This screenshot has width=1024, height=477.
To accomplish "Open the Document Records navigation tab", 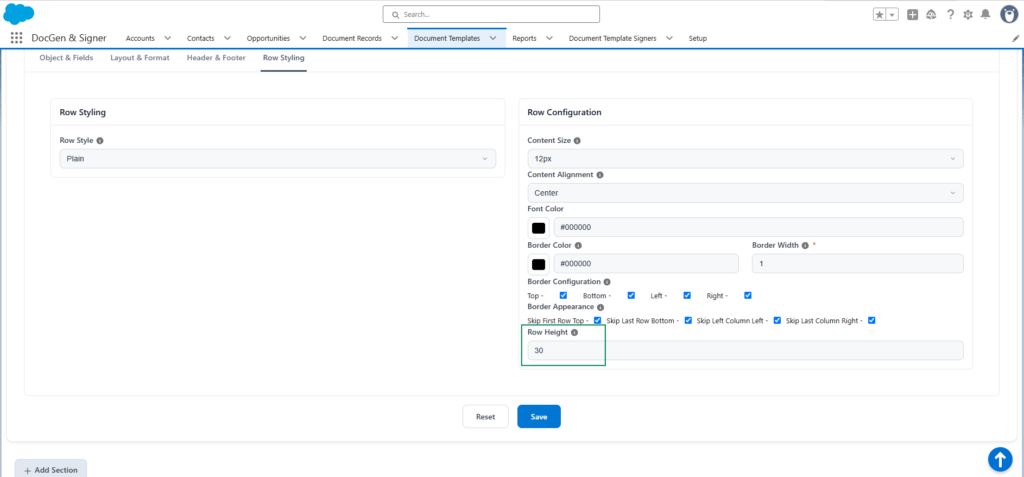I will point(352,39).
